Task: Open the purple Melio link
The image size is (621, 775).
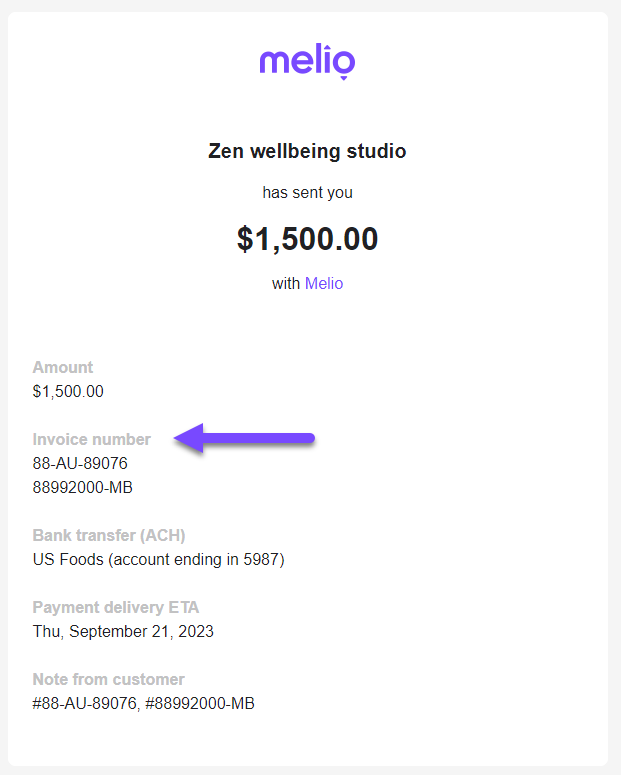Action: [324, 283]
